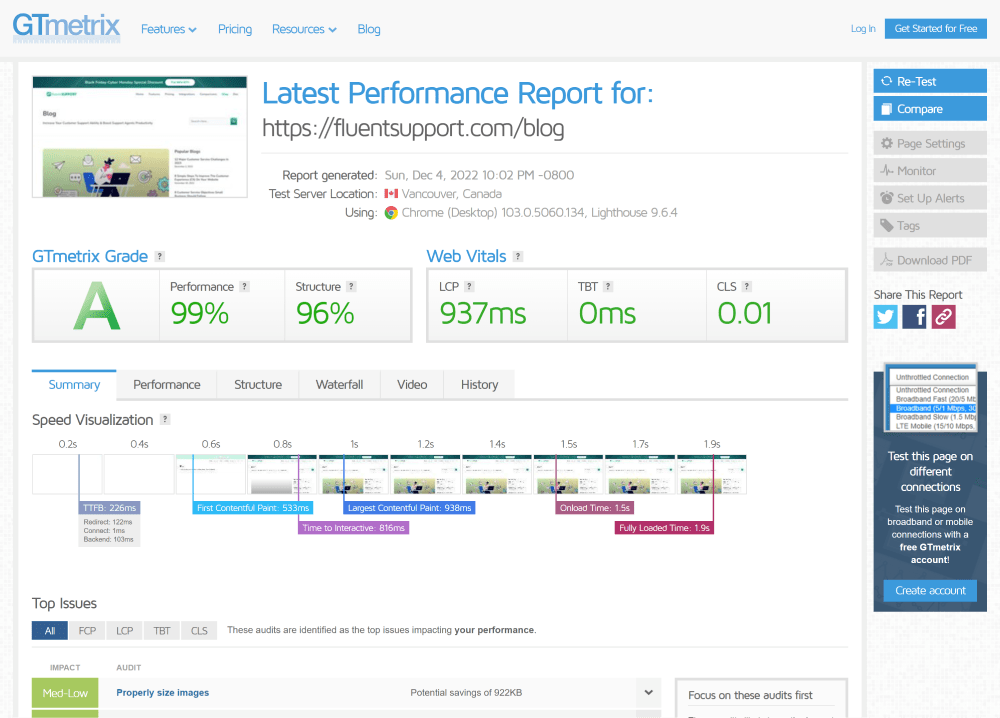Switch to the Performance tab
This screenshot has width=1000, height=718.
pyautogui.click(x=166, y=385)
